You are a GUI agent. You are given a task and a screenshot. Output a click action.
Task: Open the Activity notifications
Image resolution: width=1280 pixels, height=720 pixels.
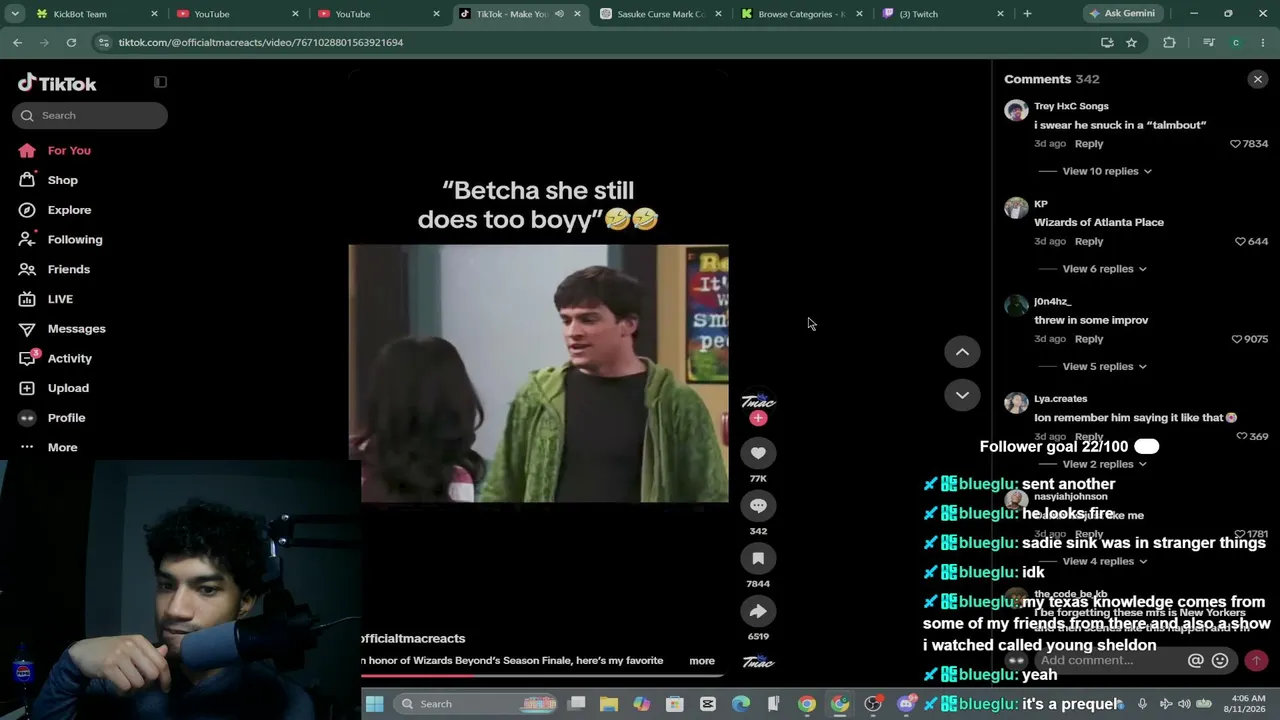pos(70,358)
